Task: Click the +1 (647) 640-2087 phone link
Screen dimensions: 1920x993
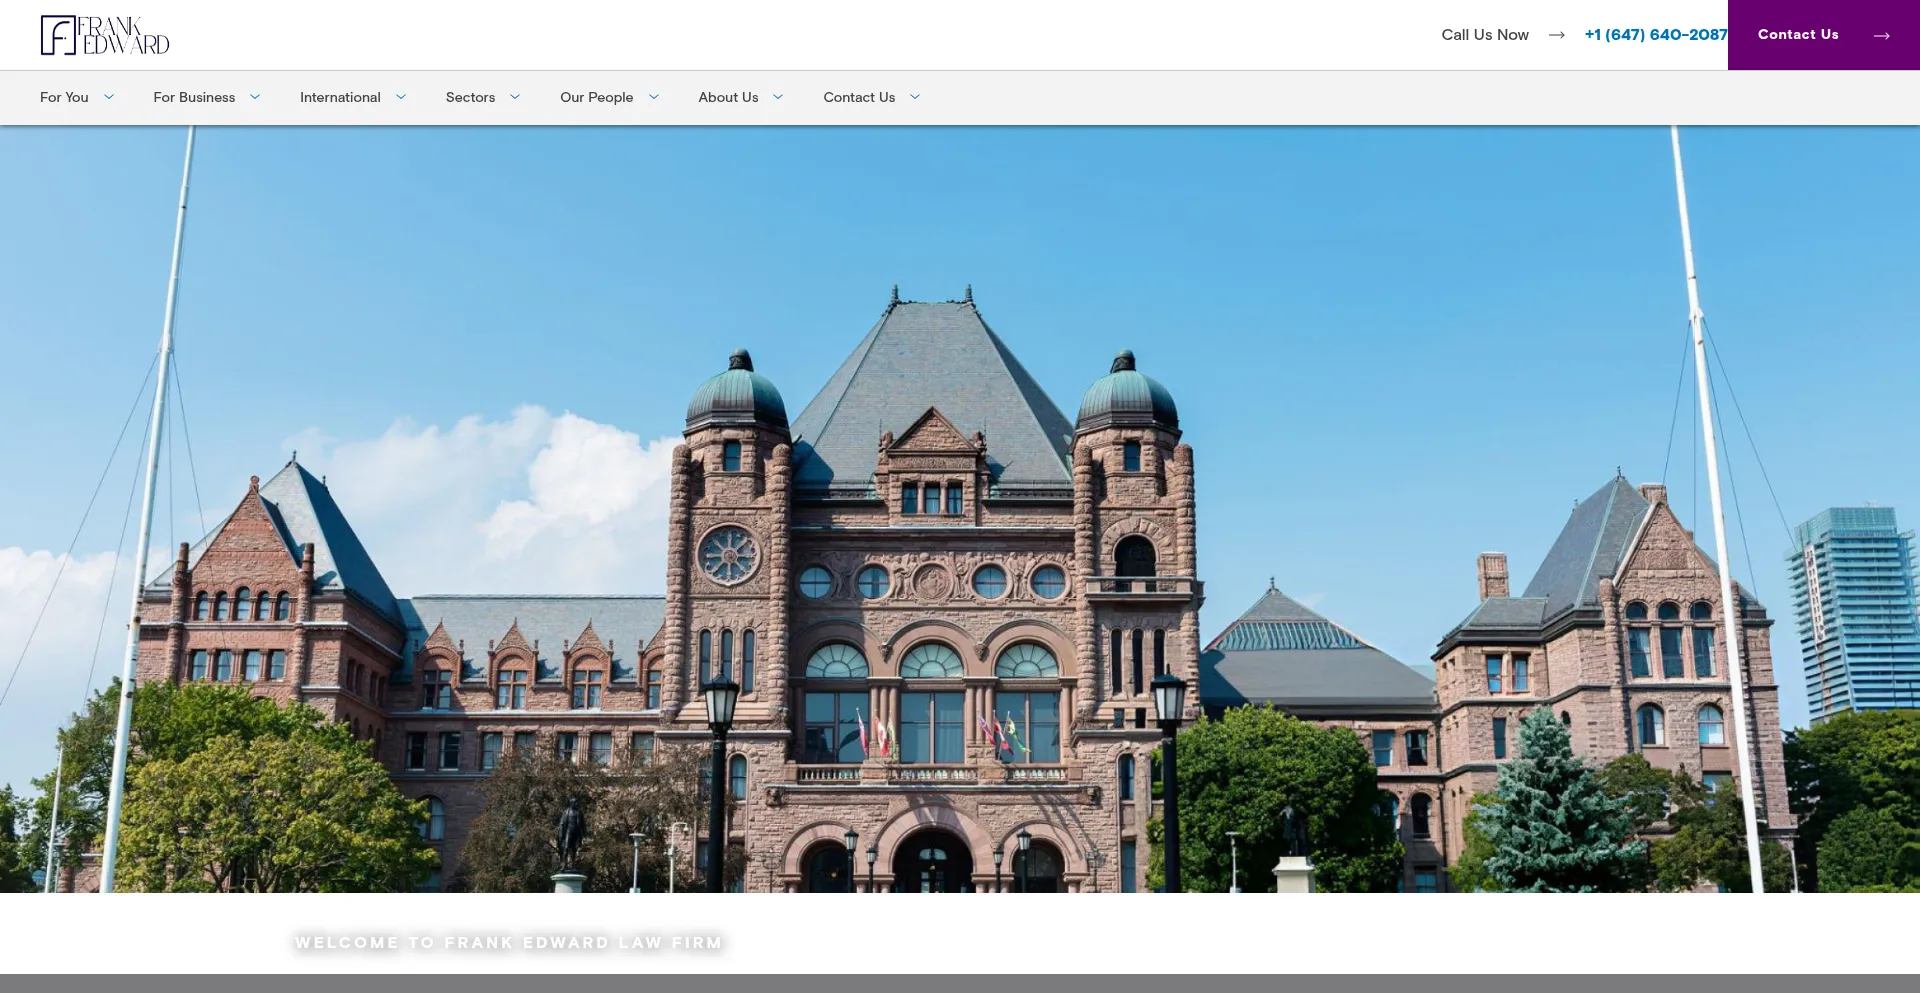Action: click(1655, 35)
